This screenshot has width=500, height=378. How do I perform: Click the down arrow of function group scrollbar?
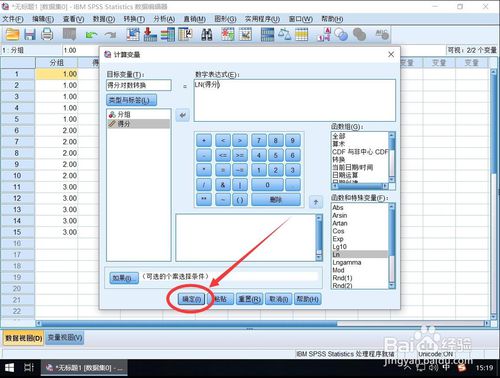point(392,179)
